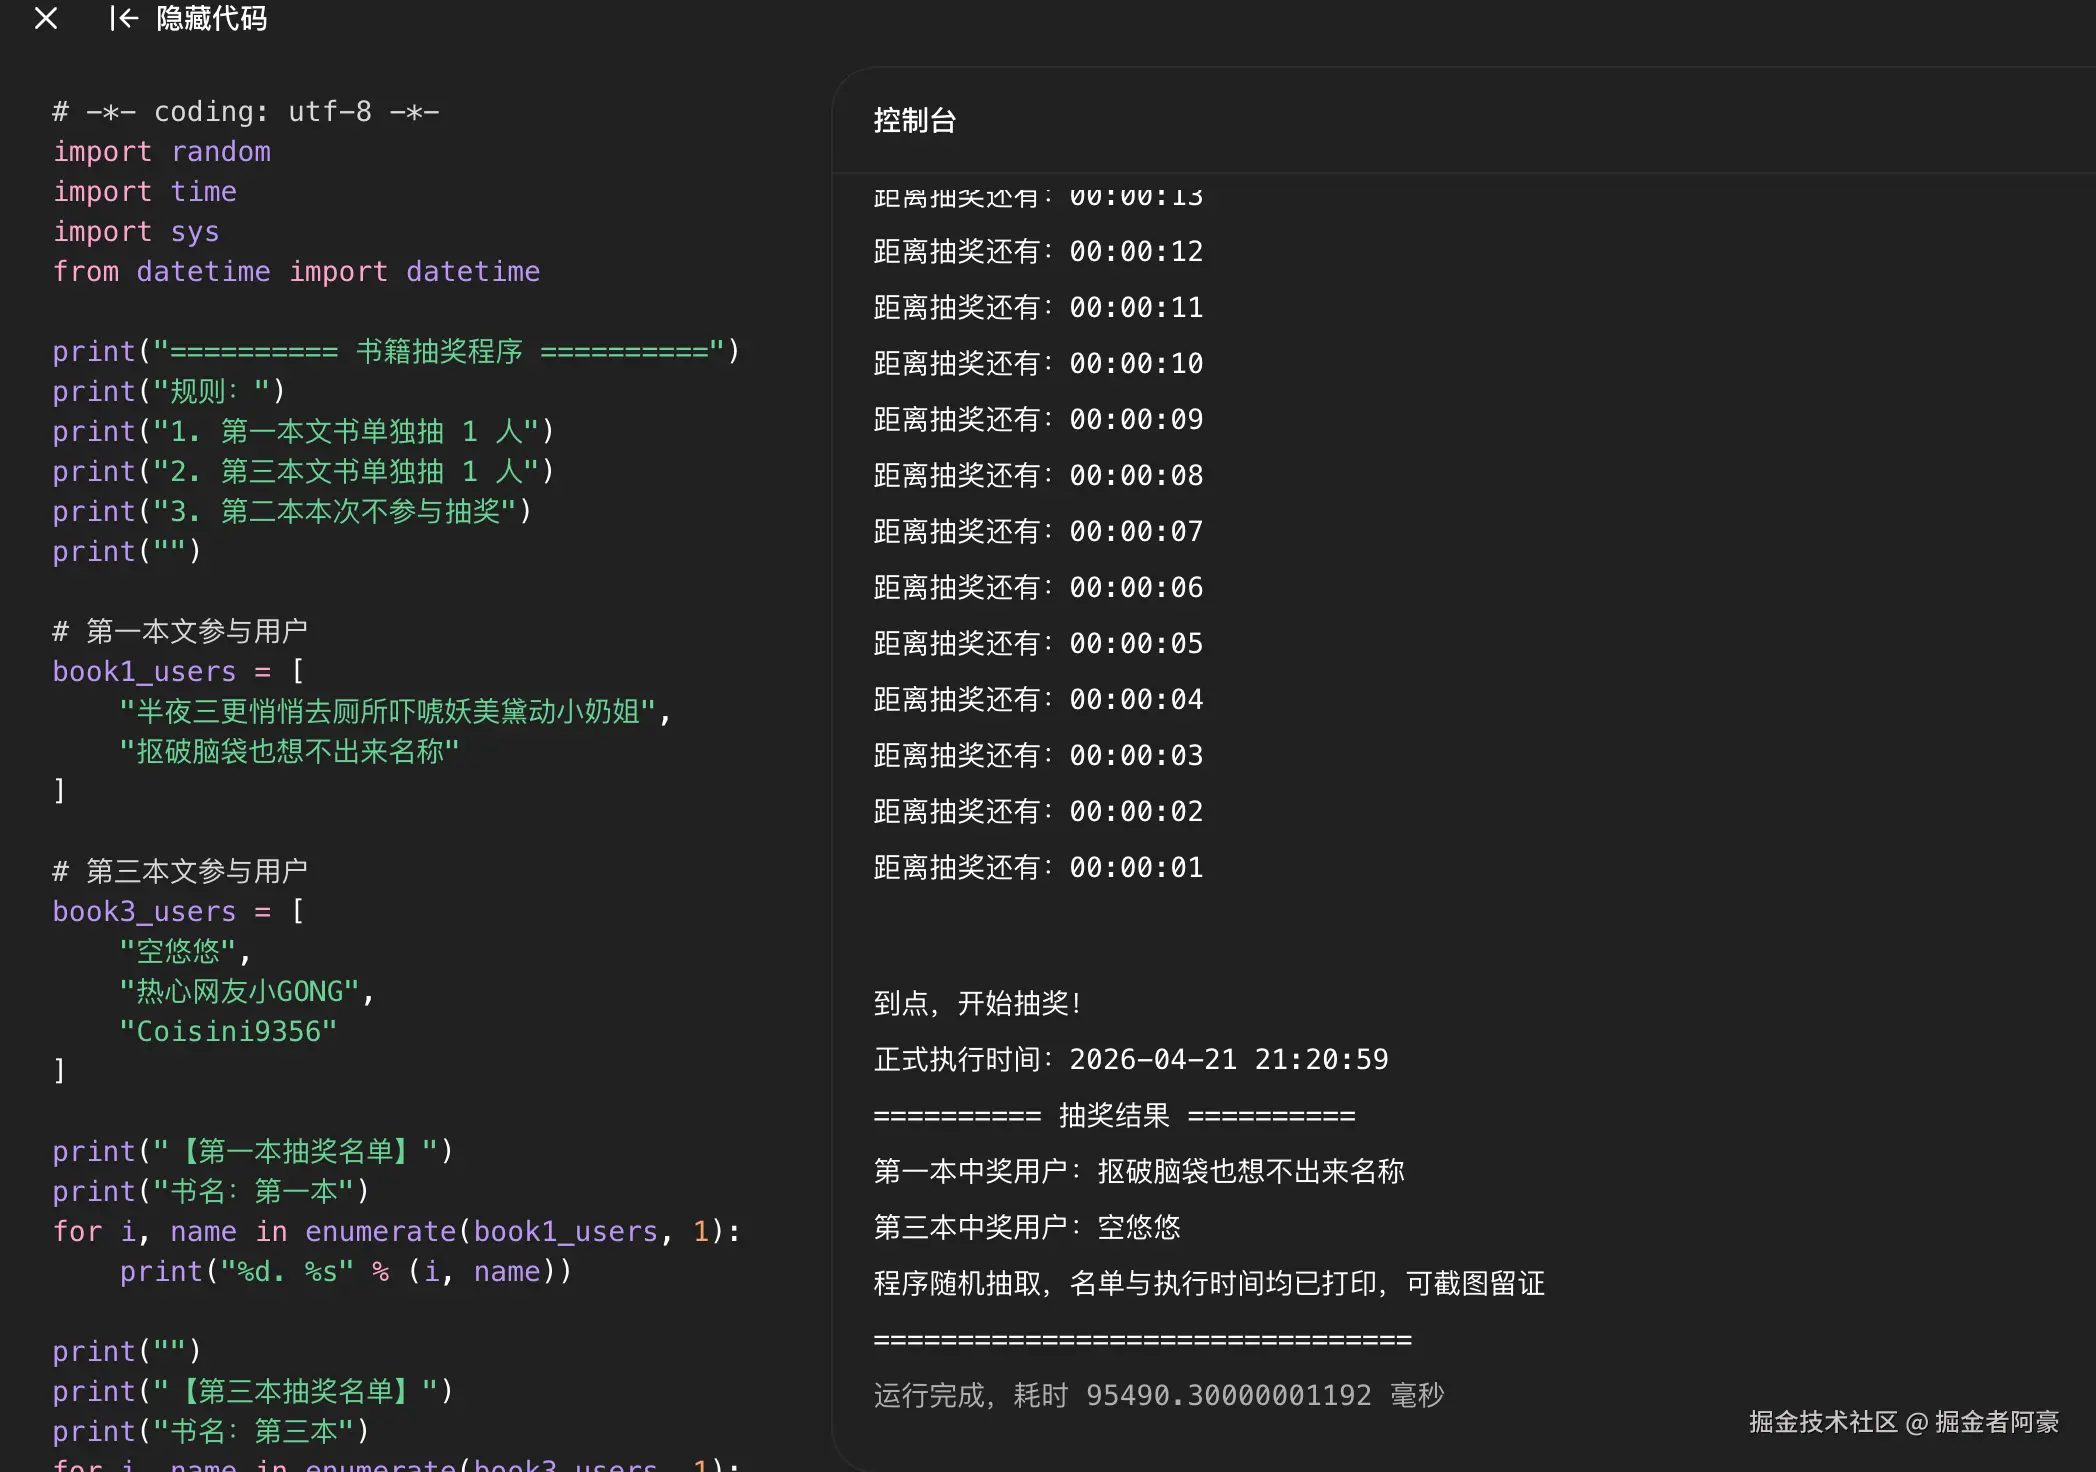Click the print("规则：") line
Image resolution: width=2096 pixels, height=1472 pixels.
tap(169, 392)
